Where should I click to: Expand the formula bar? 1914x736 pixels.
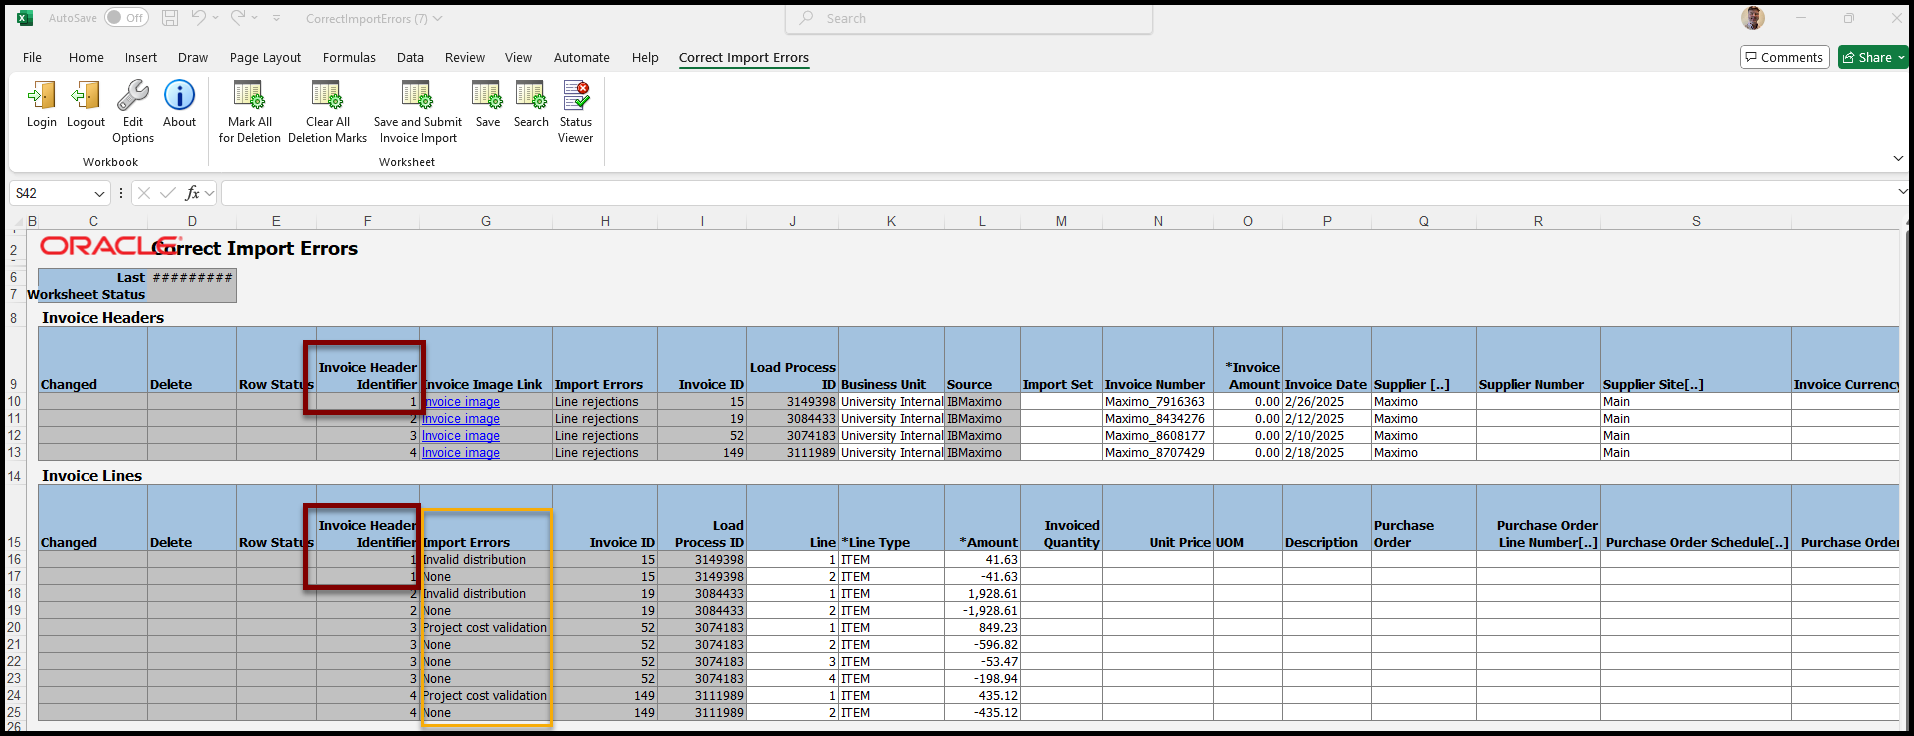click(1902, 192)
